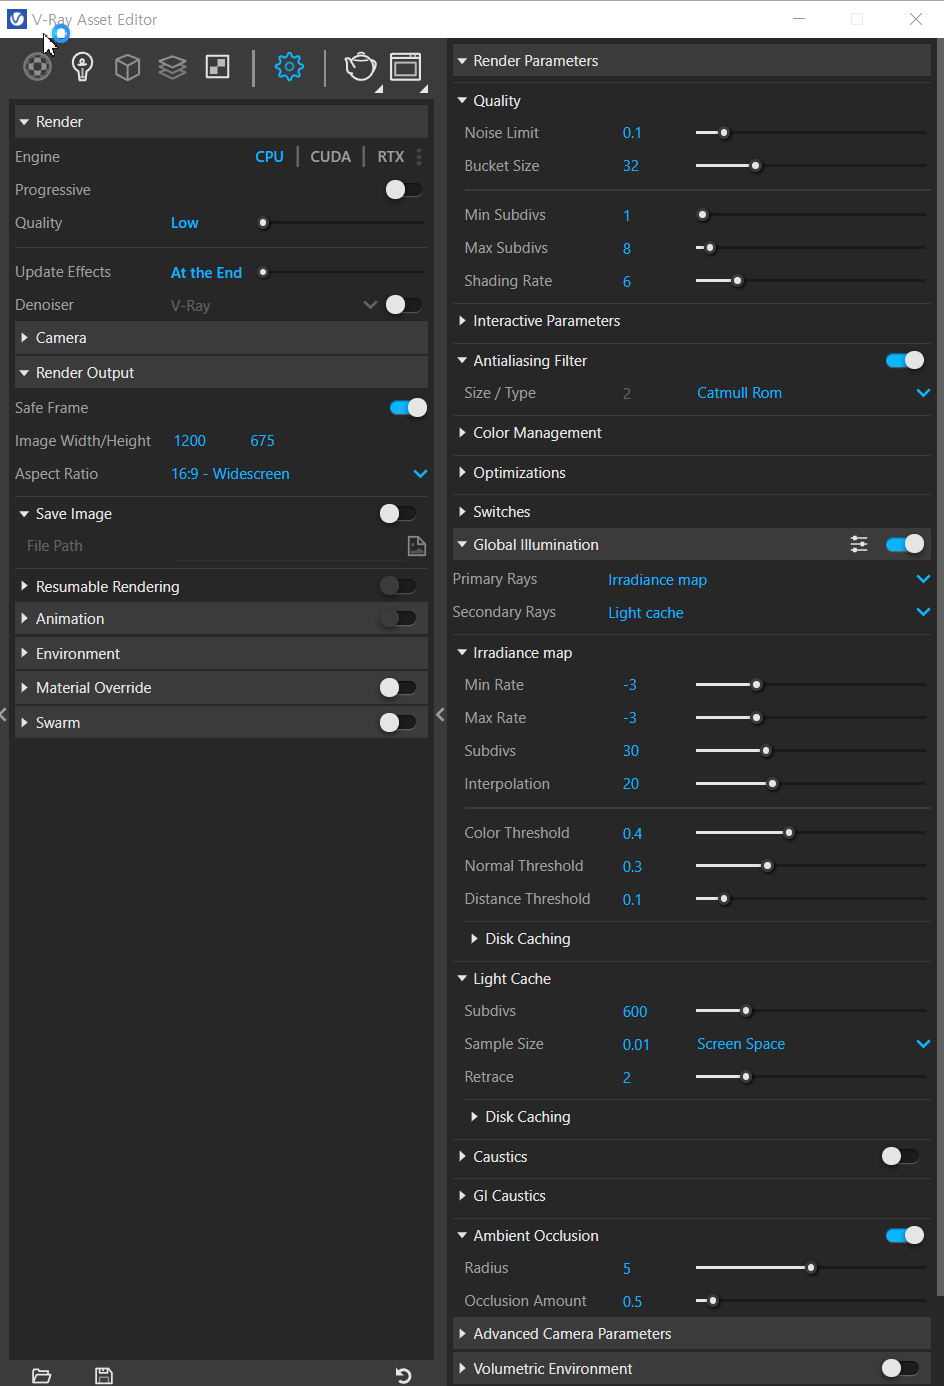Click the Update Effects slider
This screenshot has height=1386, width=944.
[341, 272]
